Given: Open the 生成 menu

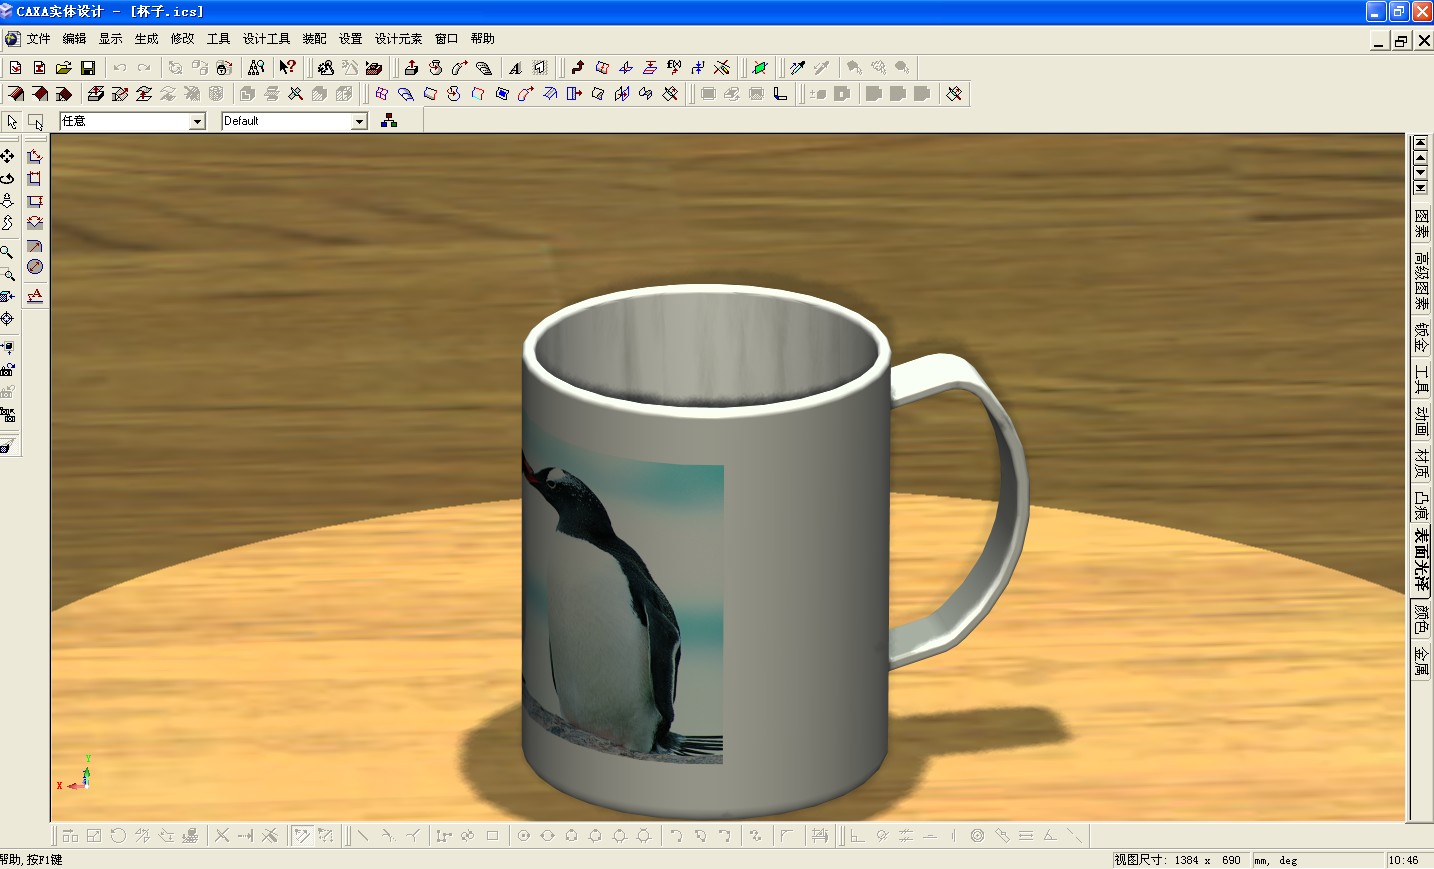Looking at the screenshot, I should pyautogui.click(x=146, y=39).
